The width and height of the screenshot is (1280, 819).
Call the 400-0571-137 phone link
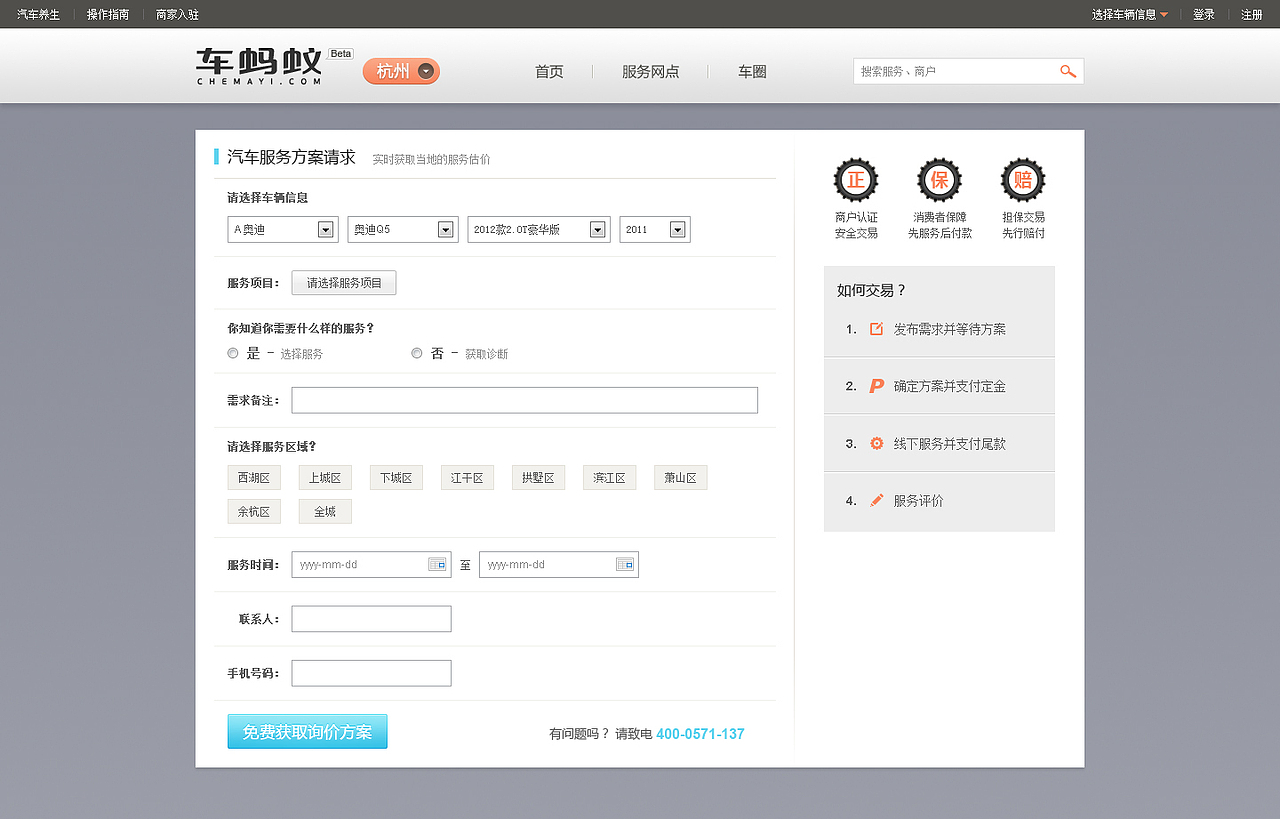pyautogui.click(x=700, y=733)
